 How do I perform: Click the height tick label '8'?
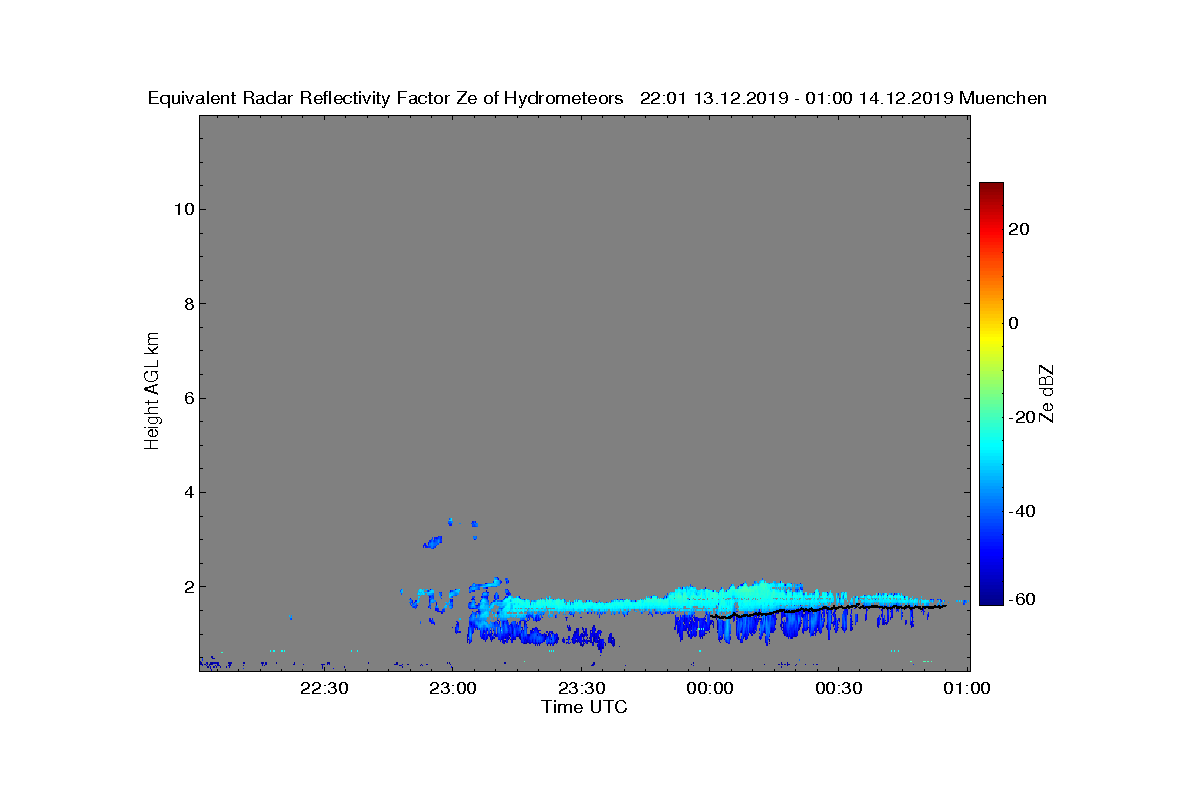coord(187,304)
